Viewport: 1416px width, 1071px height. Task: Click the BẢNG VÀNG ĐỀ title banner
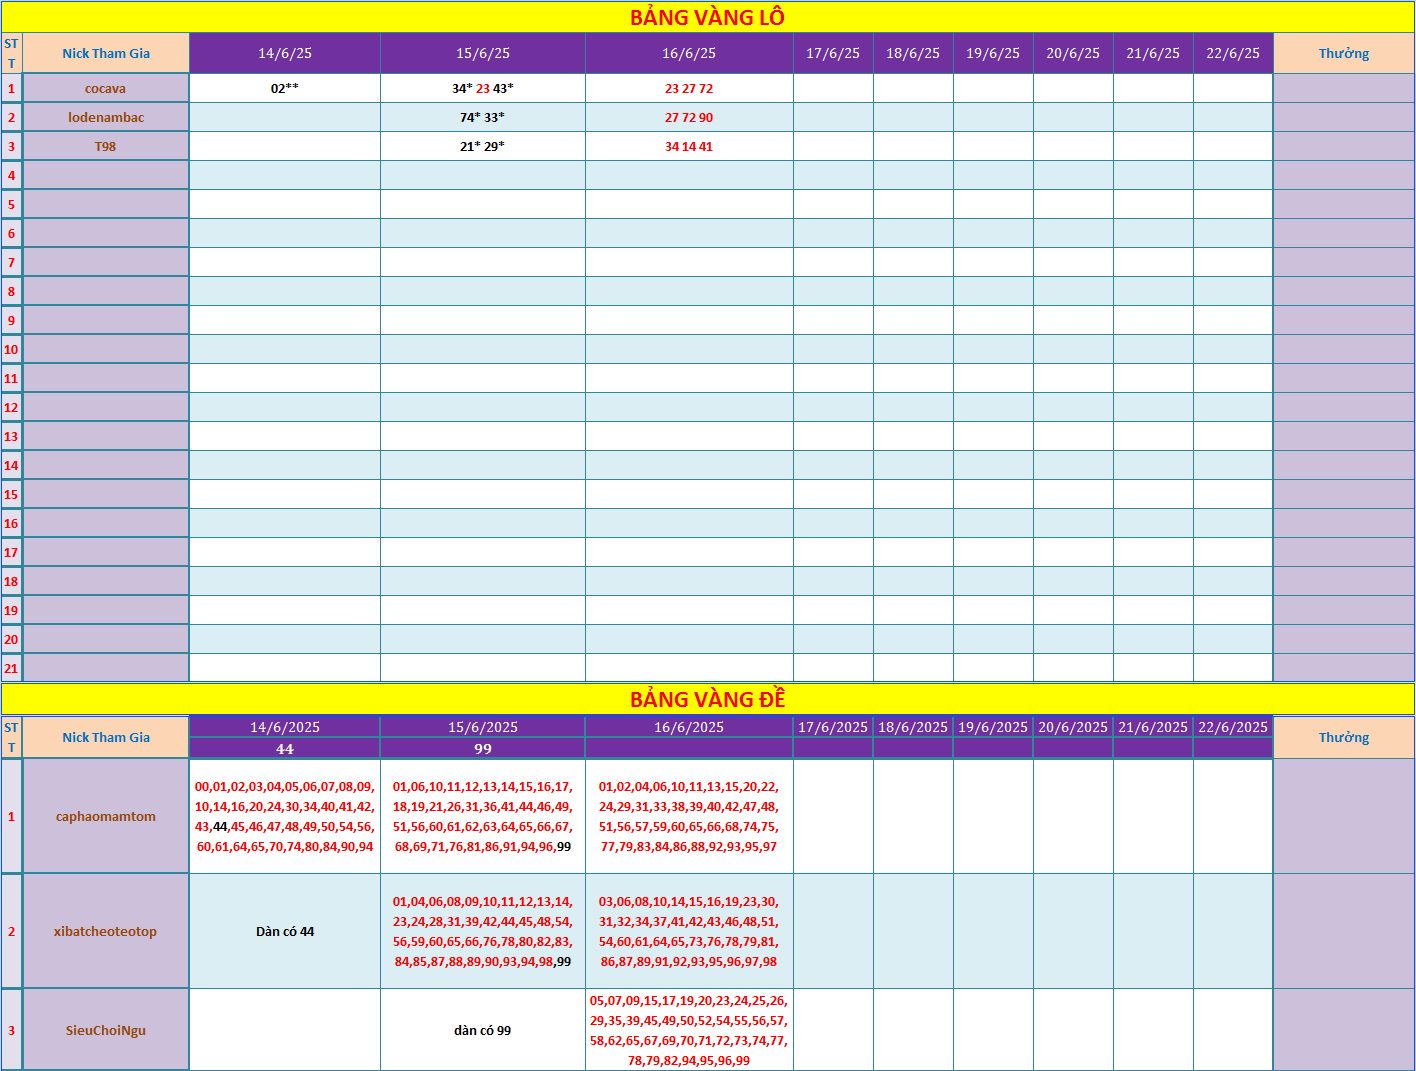click(x=707, y=699)
